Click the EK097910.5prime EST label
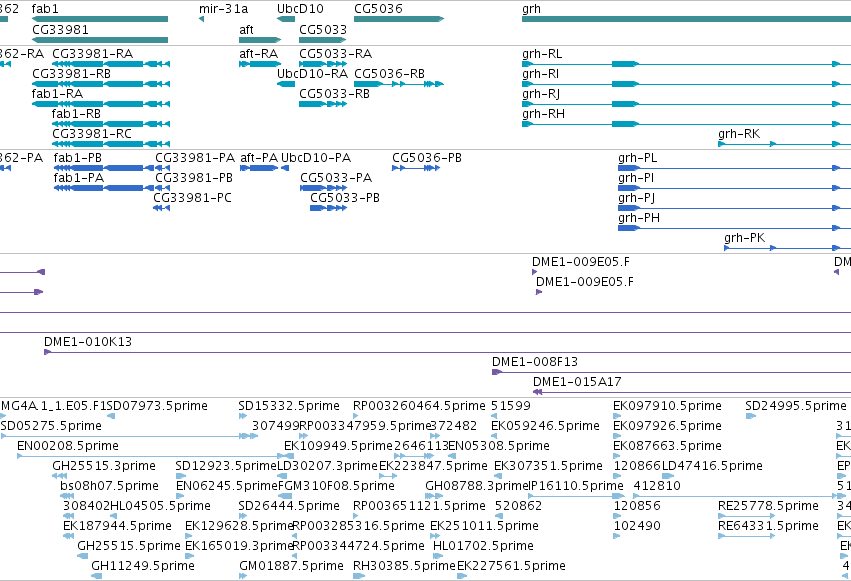851x581 pixels. pos(668,406)
